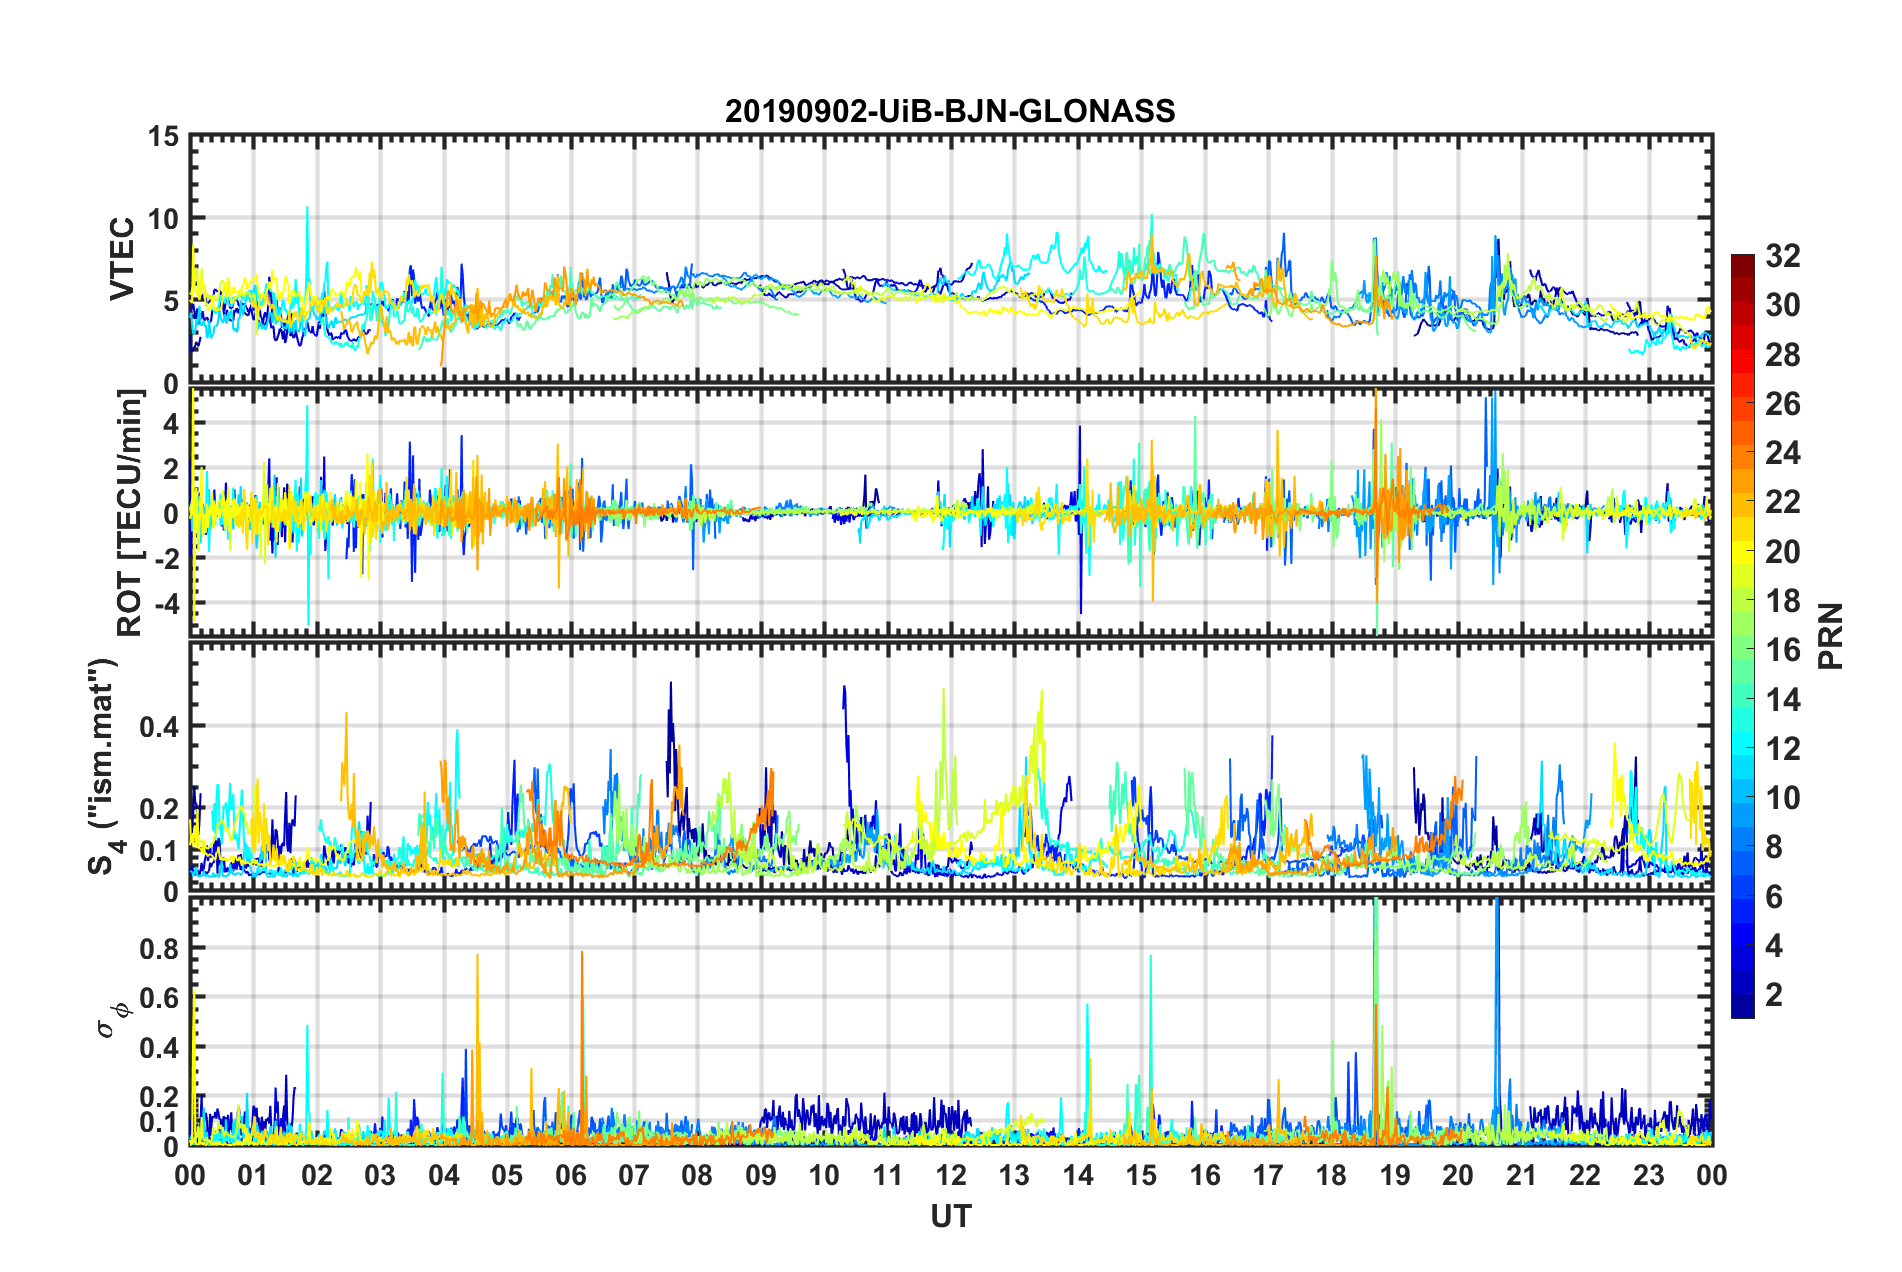Pick UT axis tick label 13

1014,1175
